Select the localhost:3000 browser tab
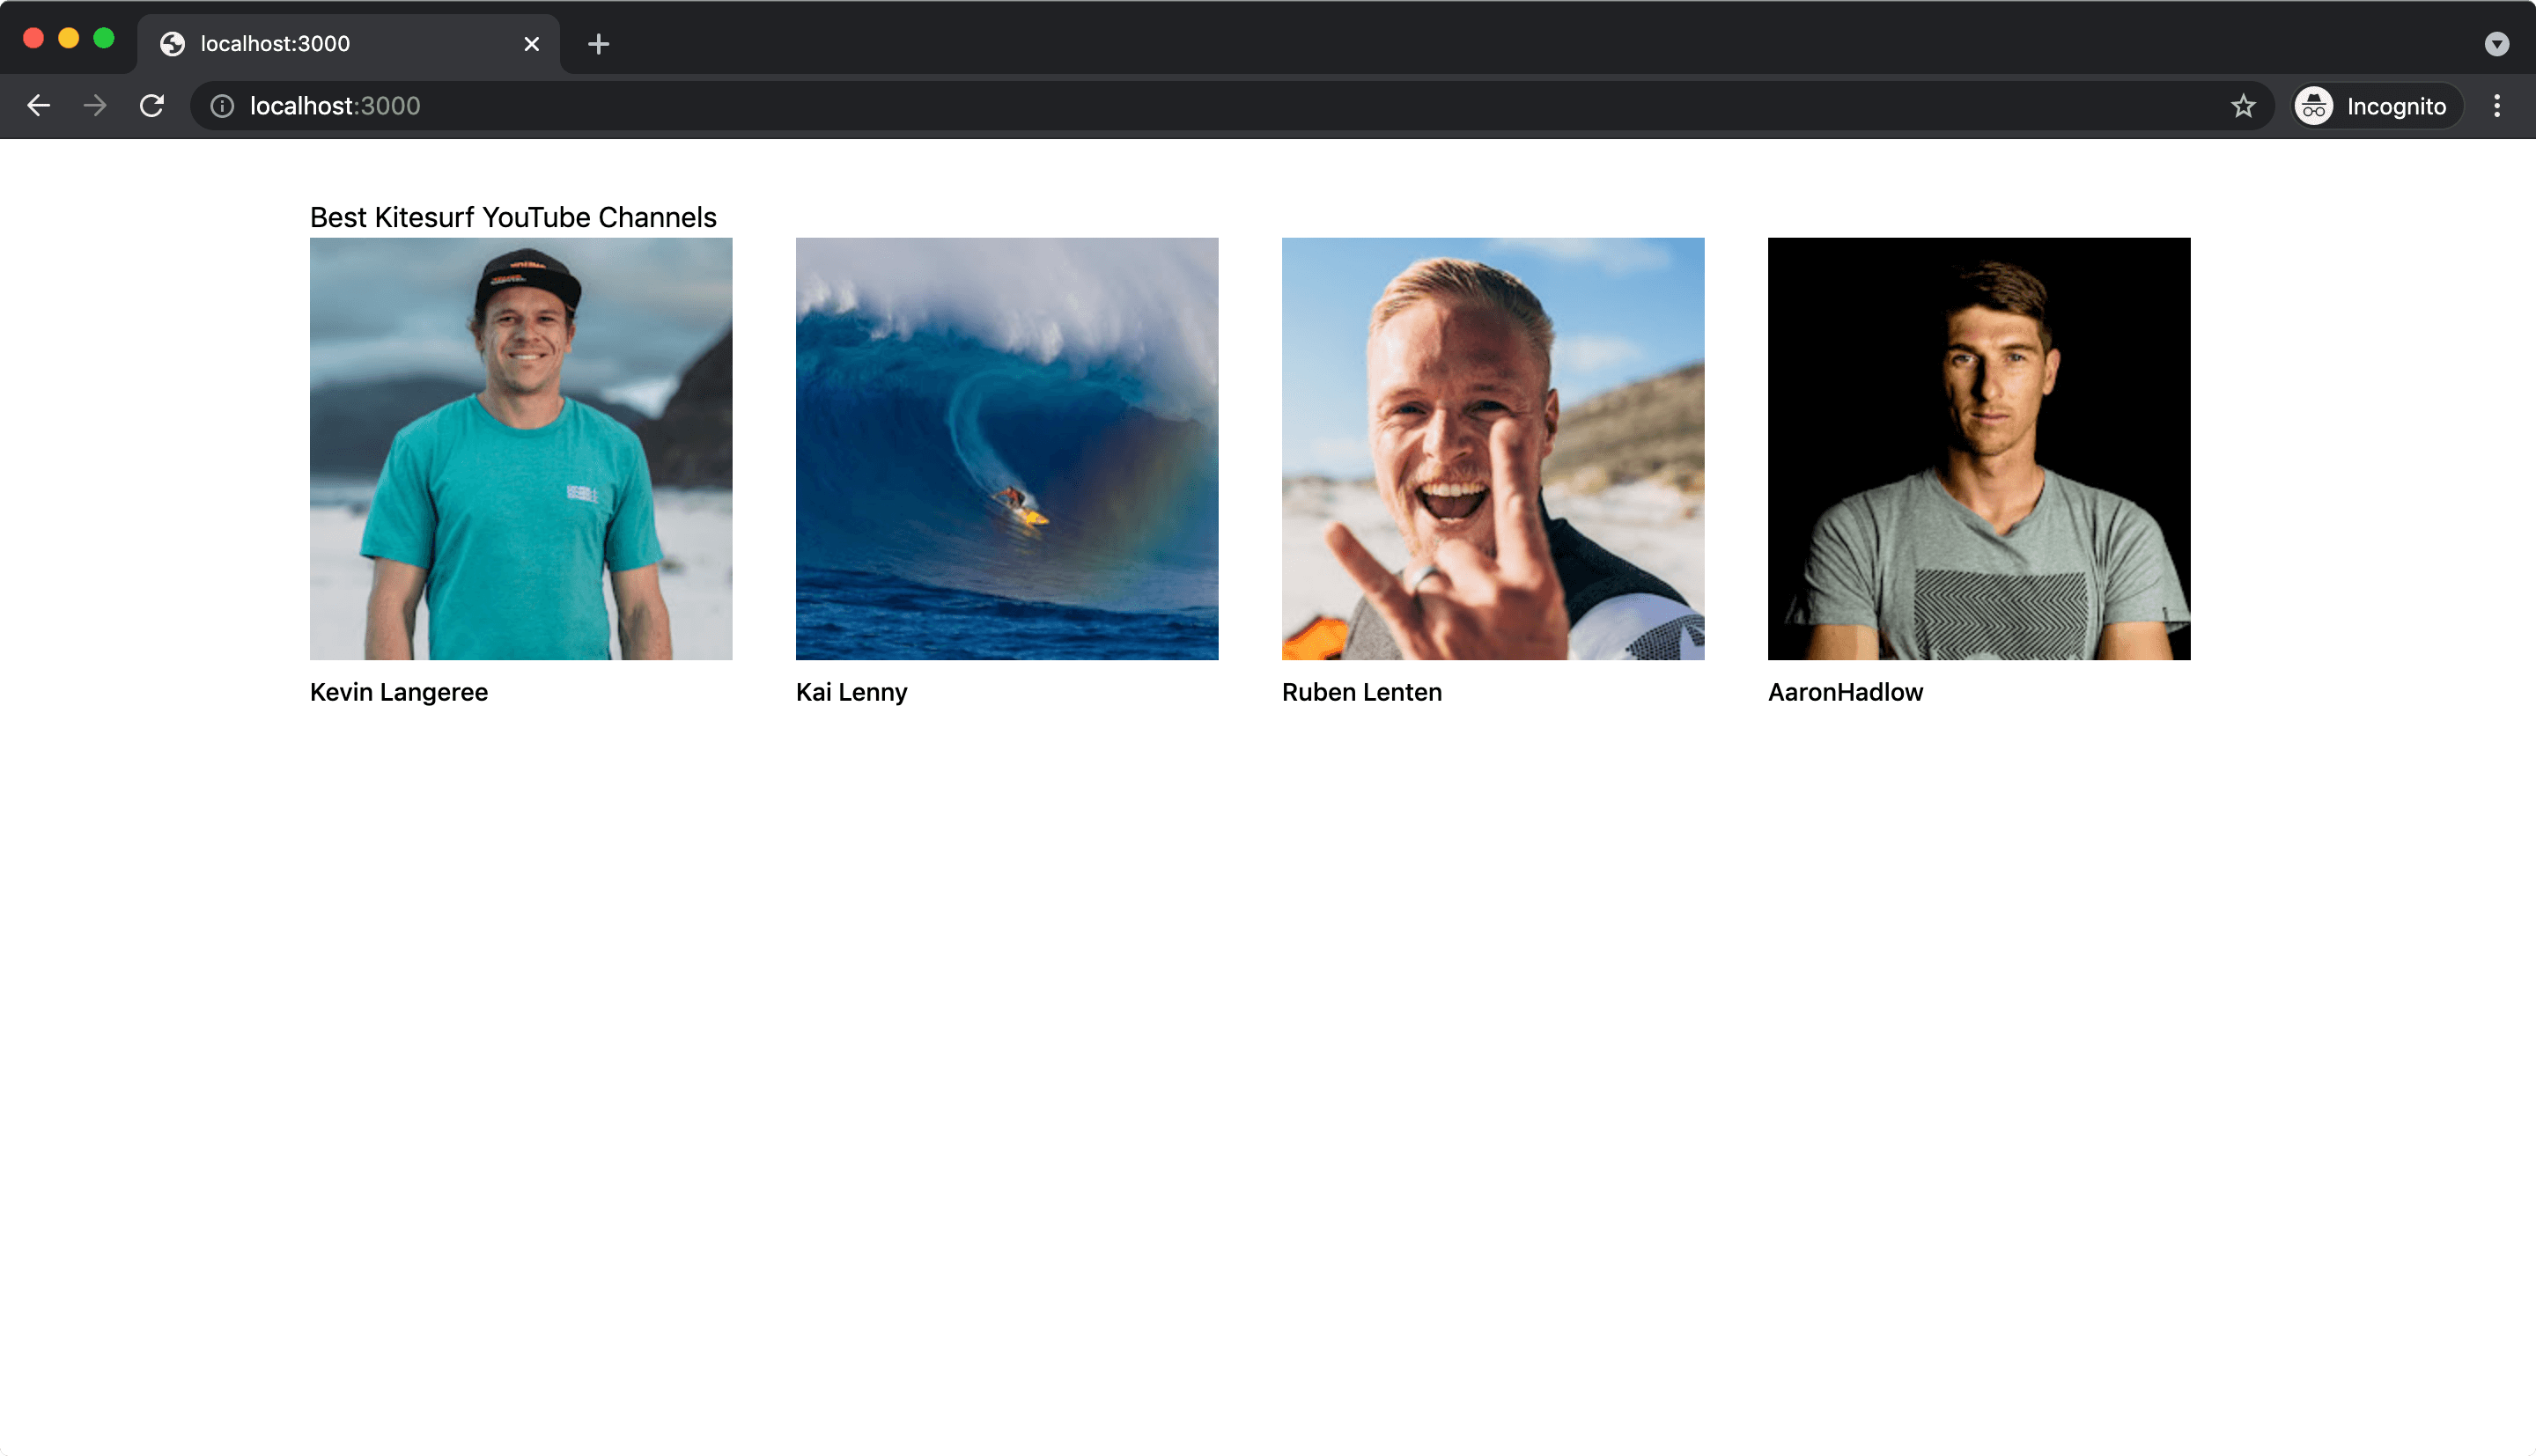This screenshot has width=2536, height=1456. [349, 44]
